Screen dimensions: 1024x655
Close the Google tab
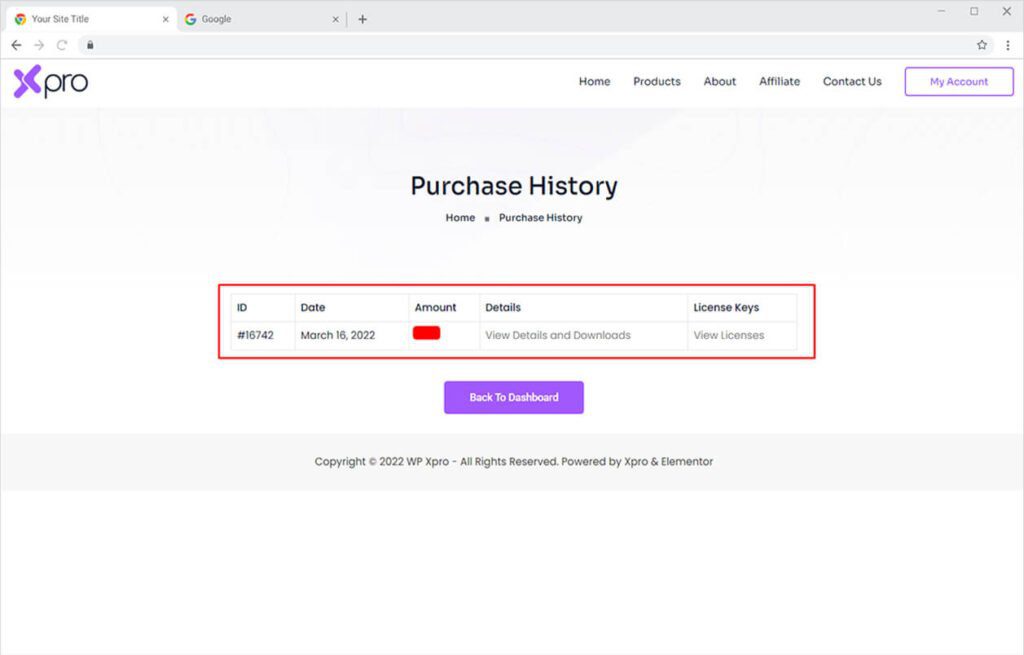coord(336,19)
